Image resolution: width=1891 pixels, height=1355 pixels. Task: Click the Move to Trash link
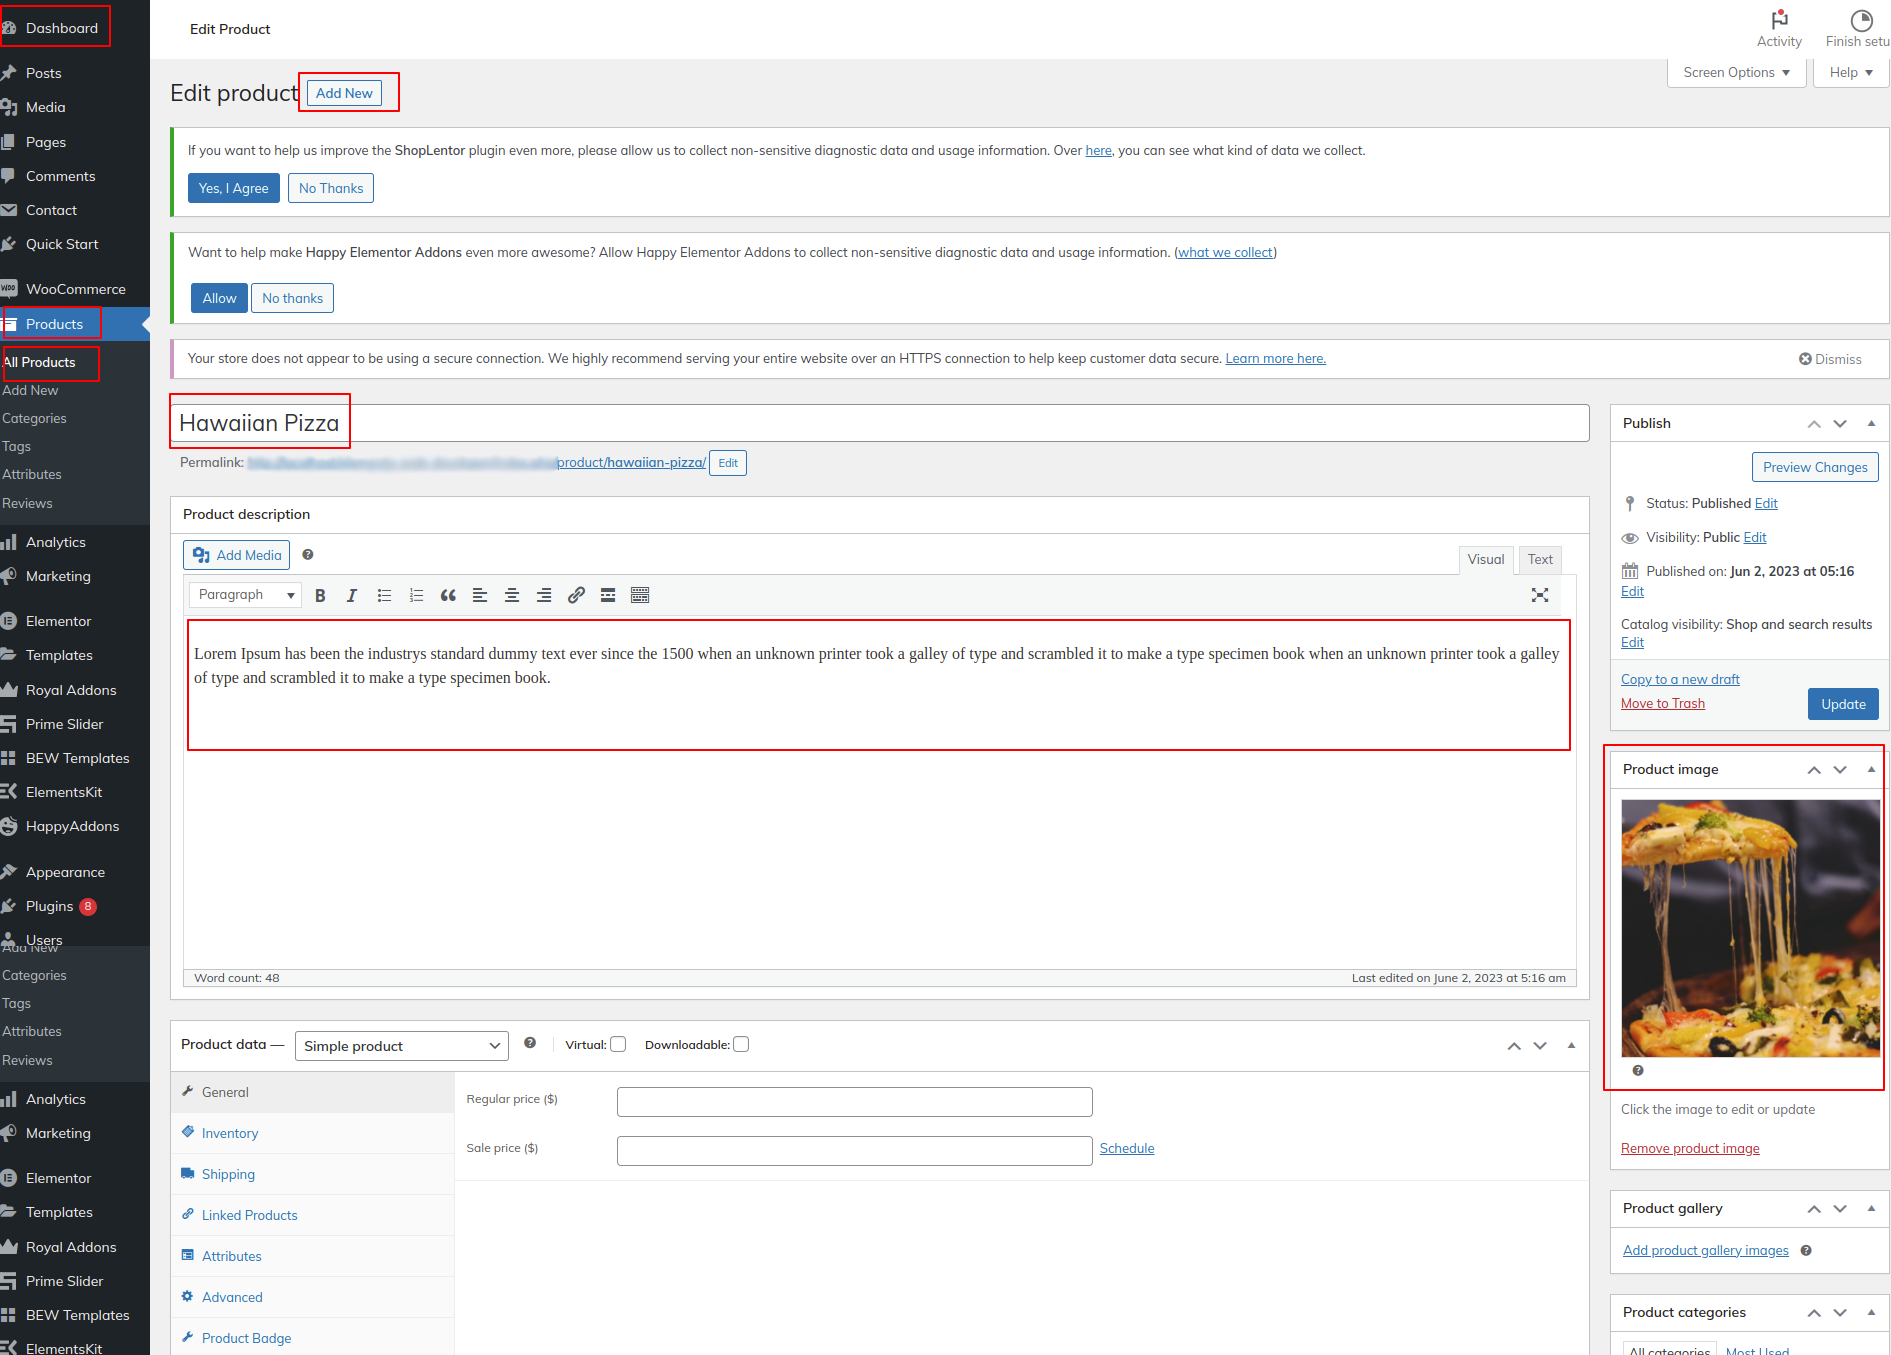point(1662,704)
